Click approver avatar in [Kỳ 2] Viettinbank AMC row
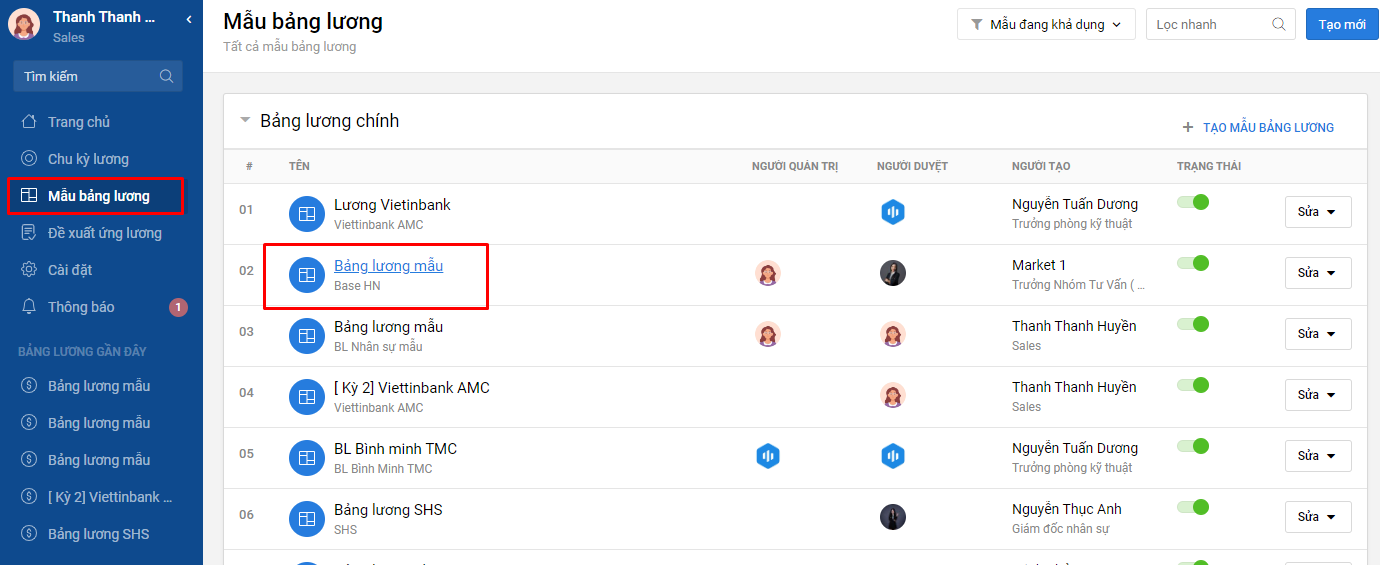The image size is (1380, 565). 893,395
